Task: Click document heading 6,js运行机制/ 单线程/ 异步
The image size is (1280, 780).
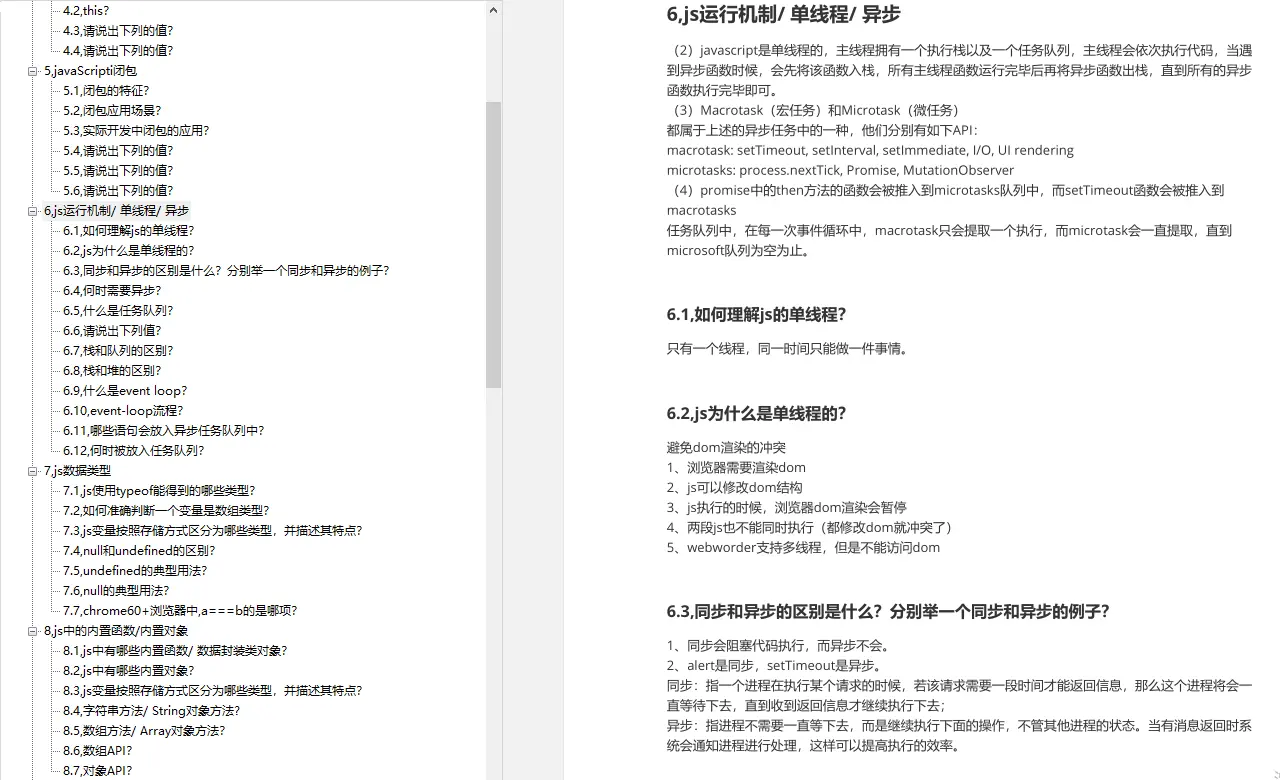Action: 783,15
